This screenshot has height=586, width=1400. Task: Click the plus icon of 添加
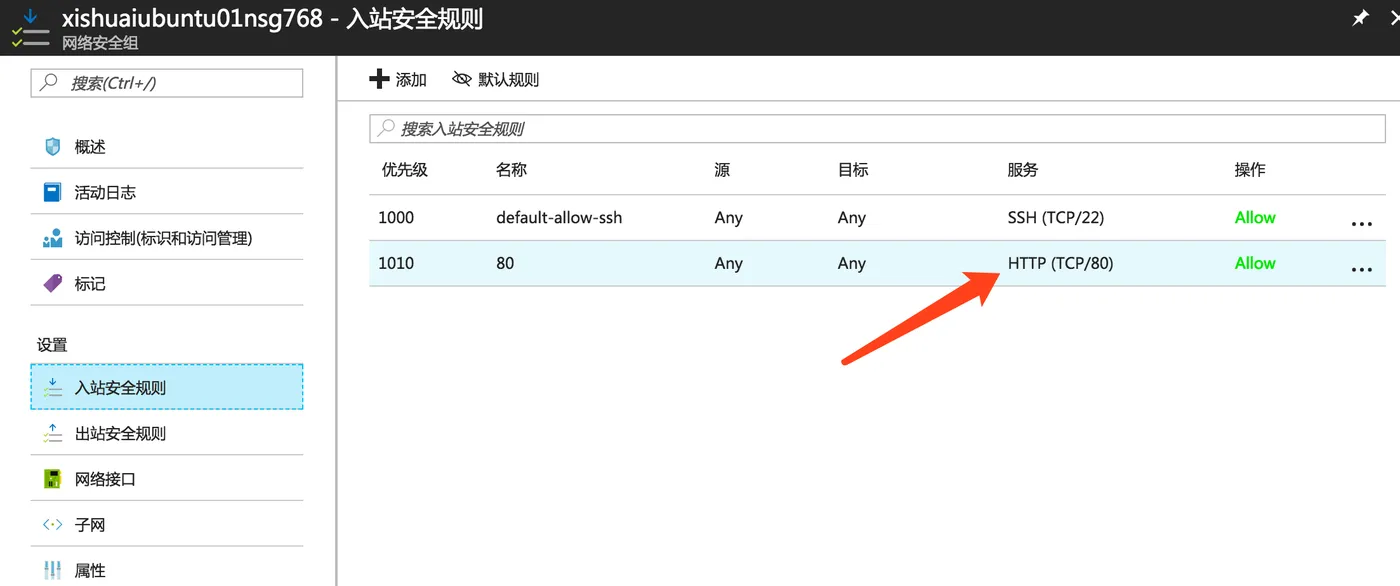tap(379, 79)
